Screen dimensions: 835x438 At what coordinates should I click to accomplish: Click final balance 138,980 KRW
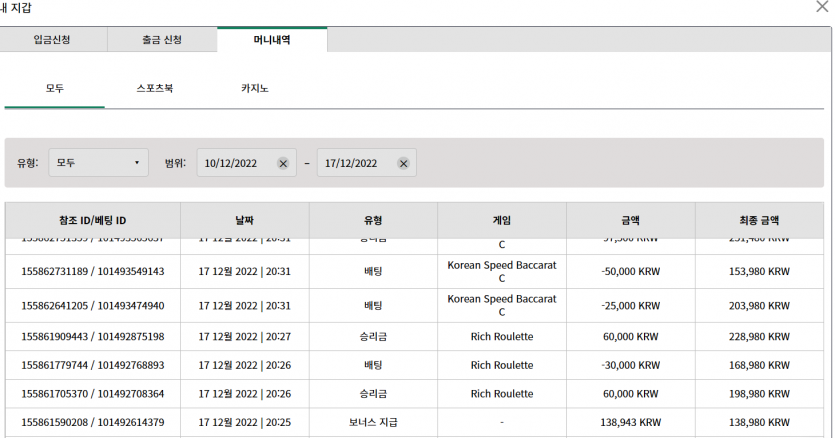759,423
